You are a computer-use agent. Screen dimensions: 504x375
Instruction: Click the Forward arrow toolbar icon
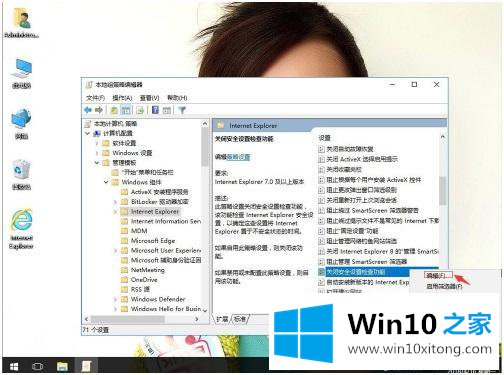point(99,110)
